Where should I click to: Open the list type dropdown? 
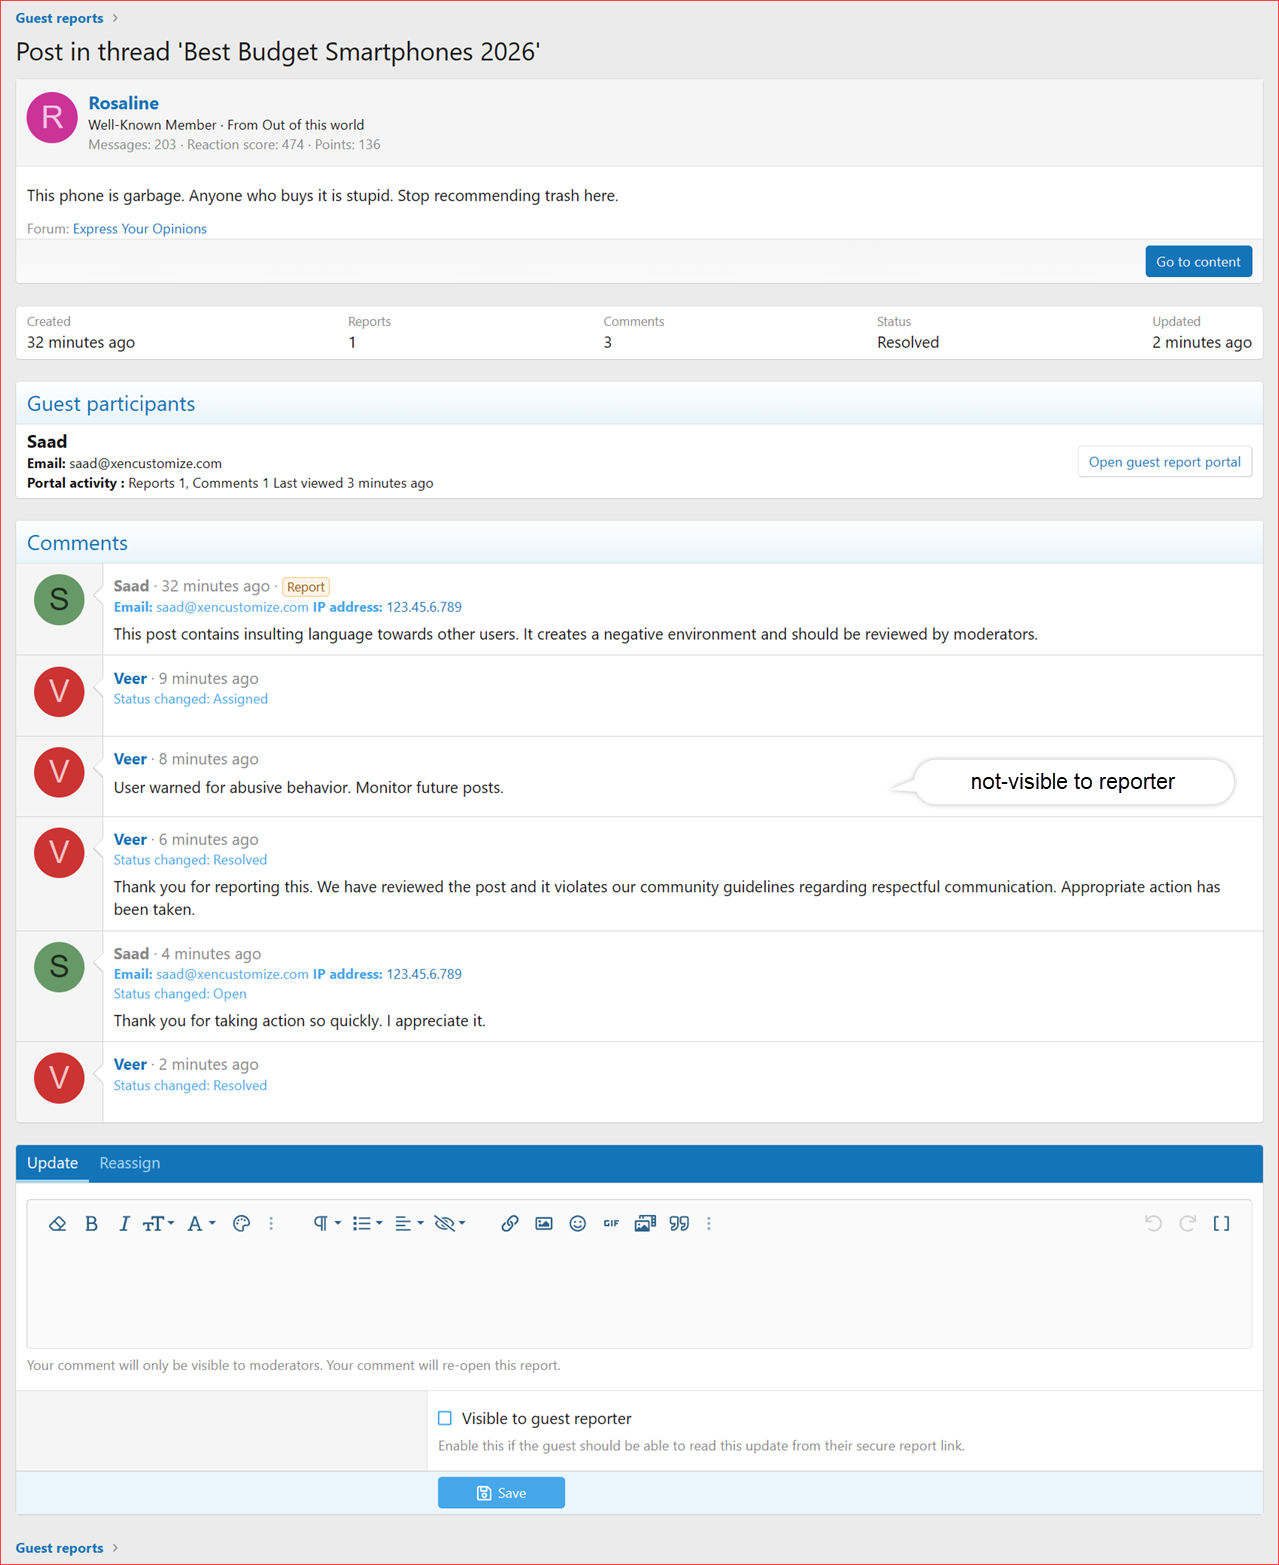(367, 1223)
